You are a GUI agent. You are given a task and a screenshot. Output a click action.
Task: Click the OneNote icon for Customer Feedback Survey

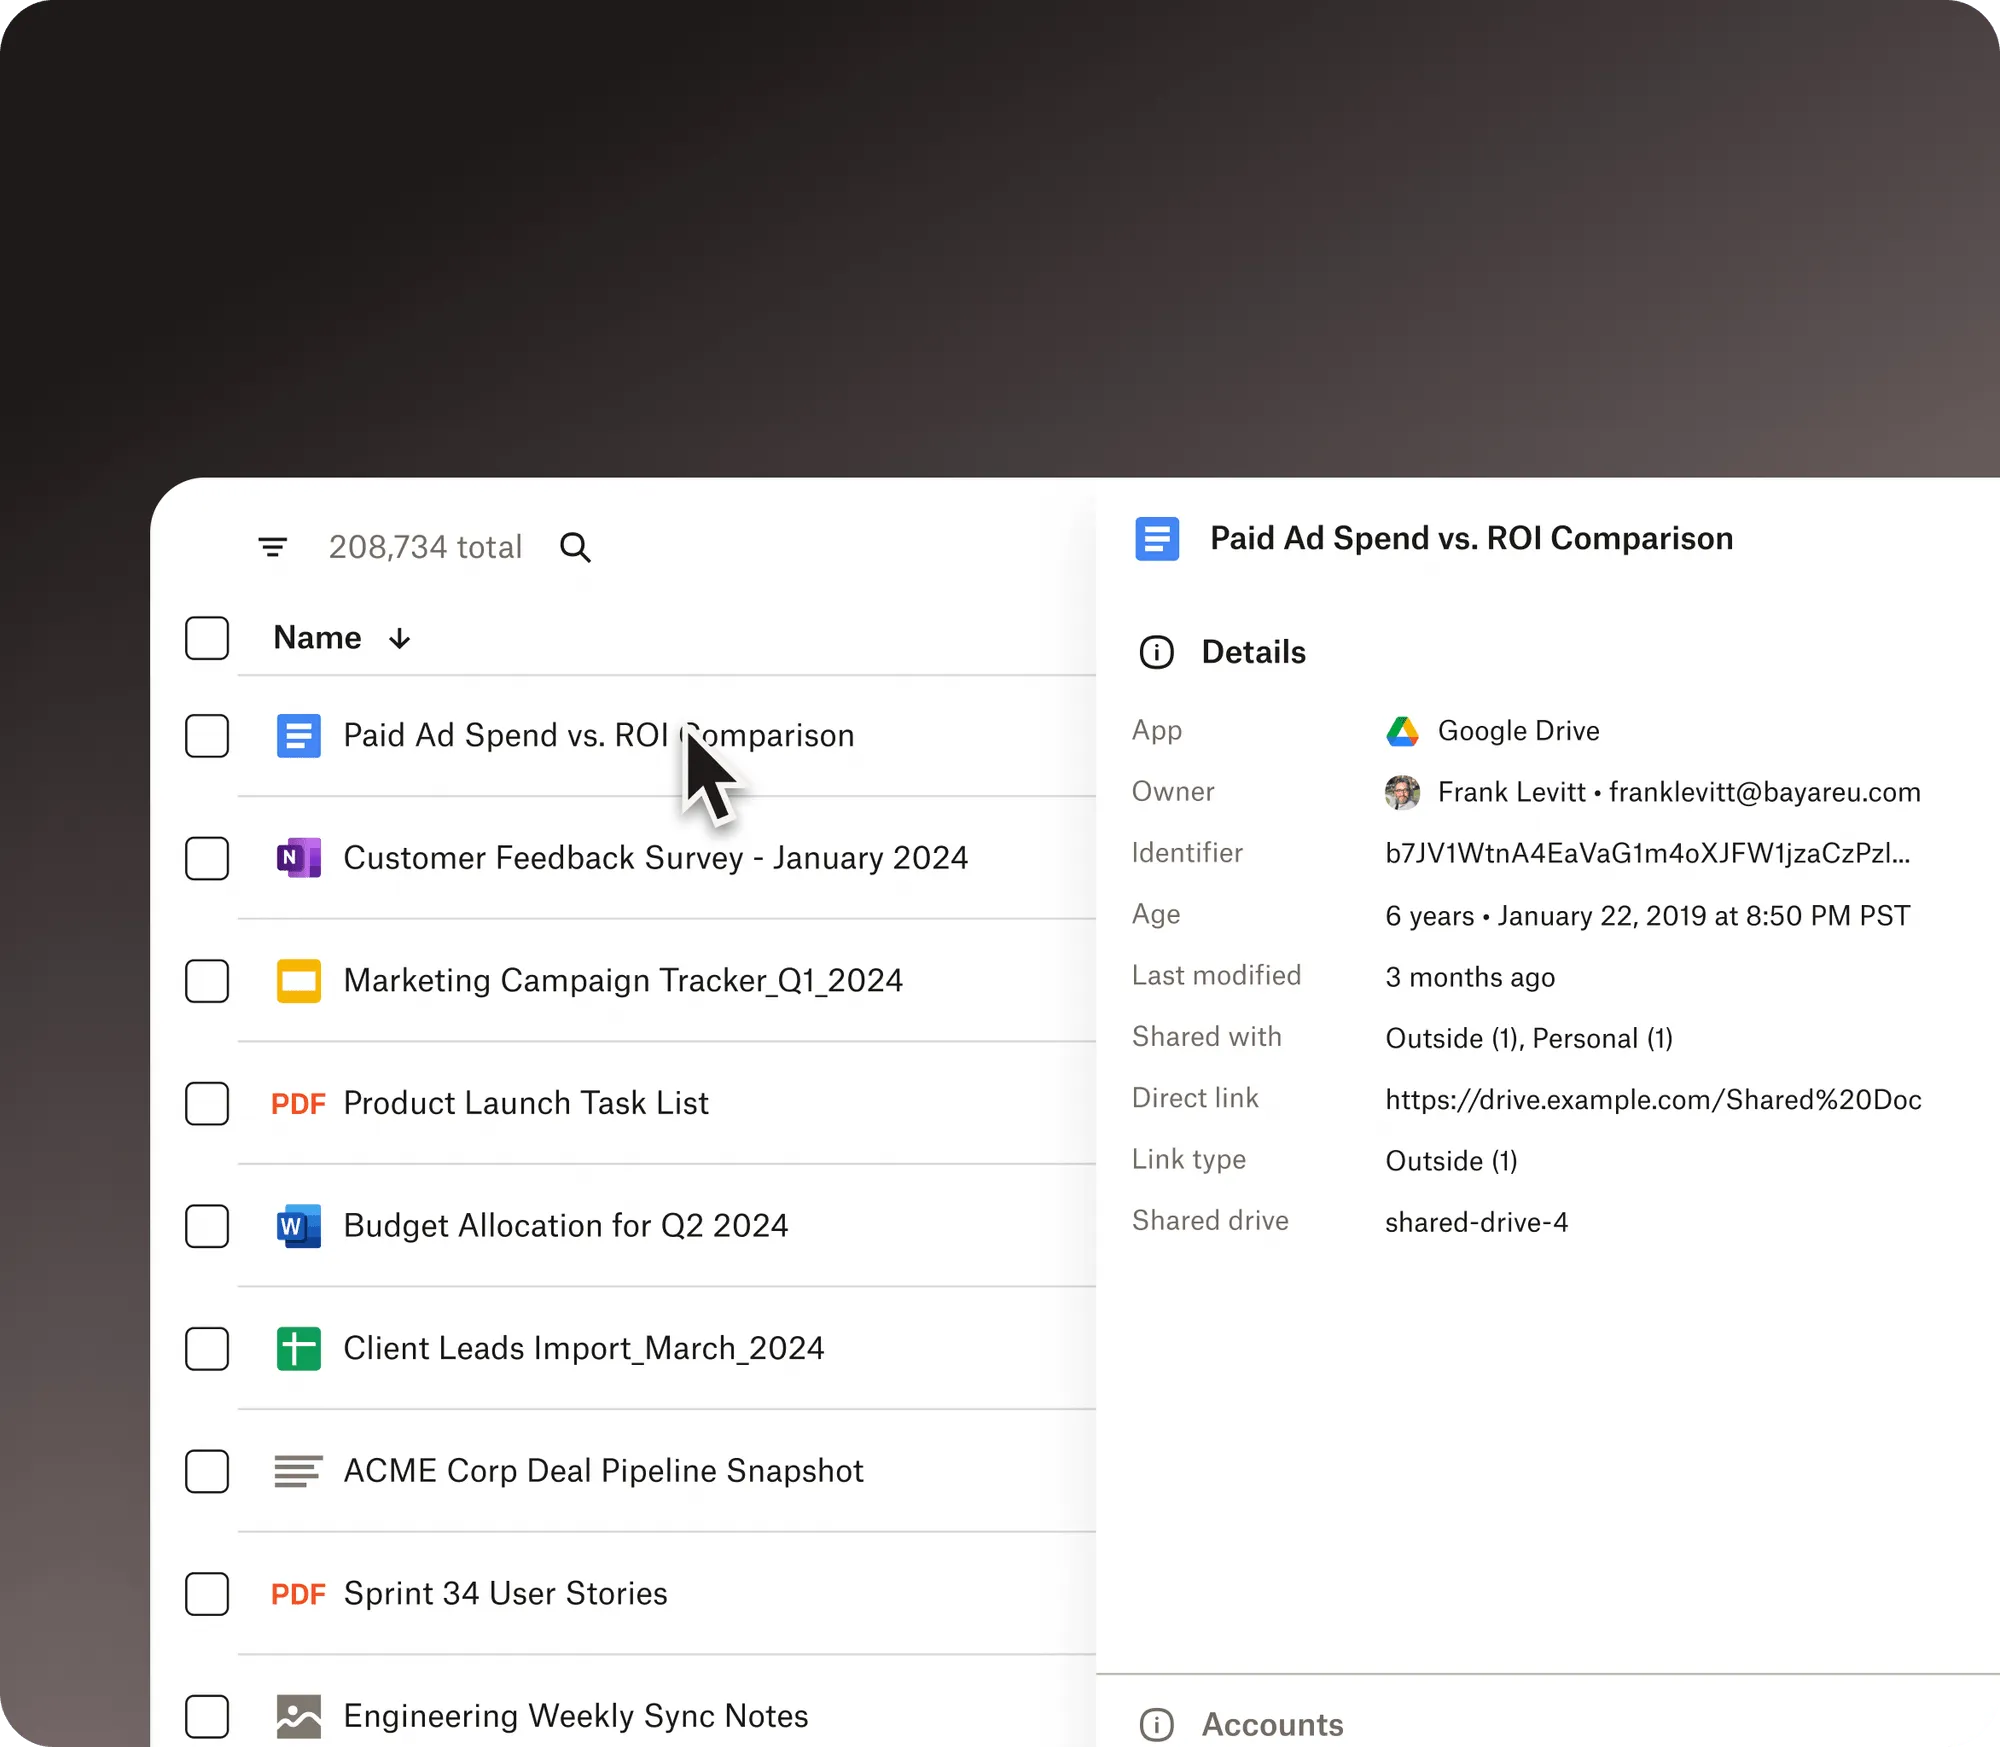point(298,858)
